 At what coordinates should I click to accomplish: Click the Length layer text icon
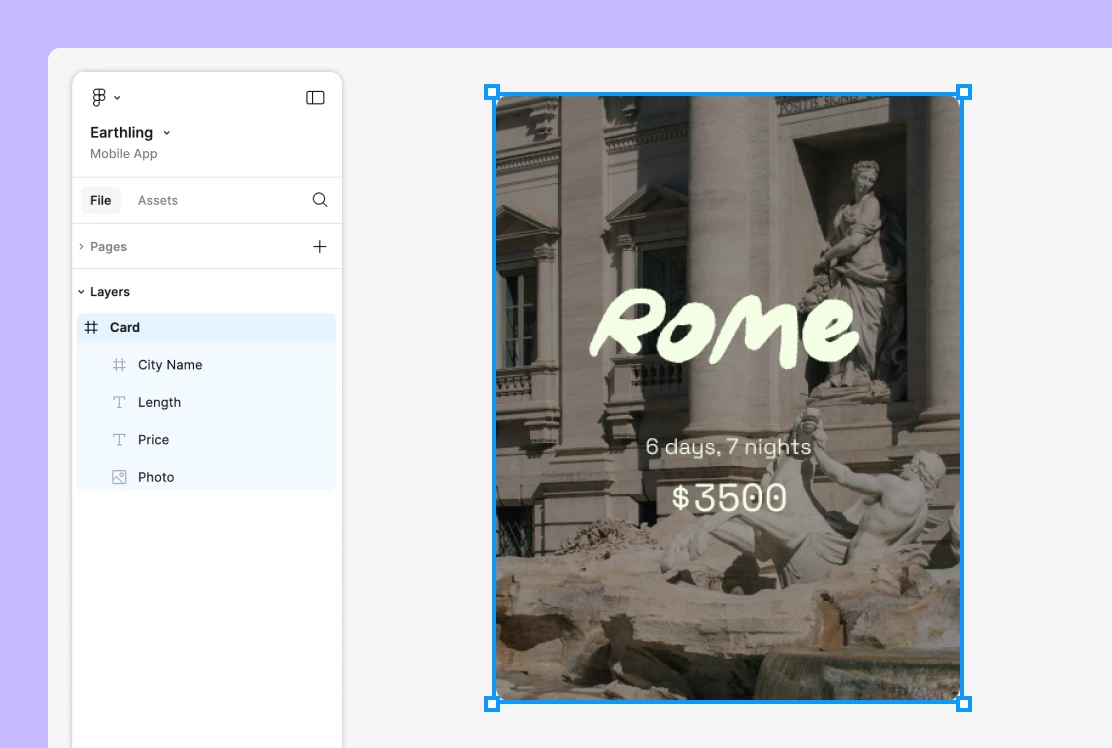[x=119, y=403]
